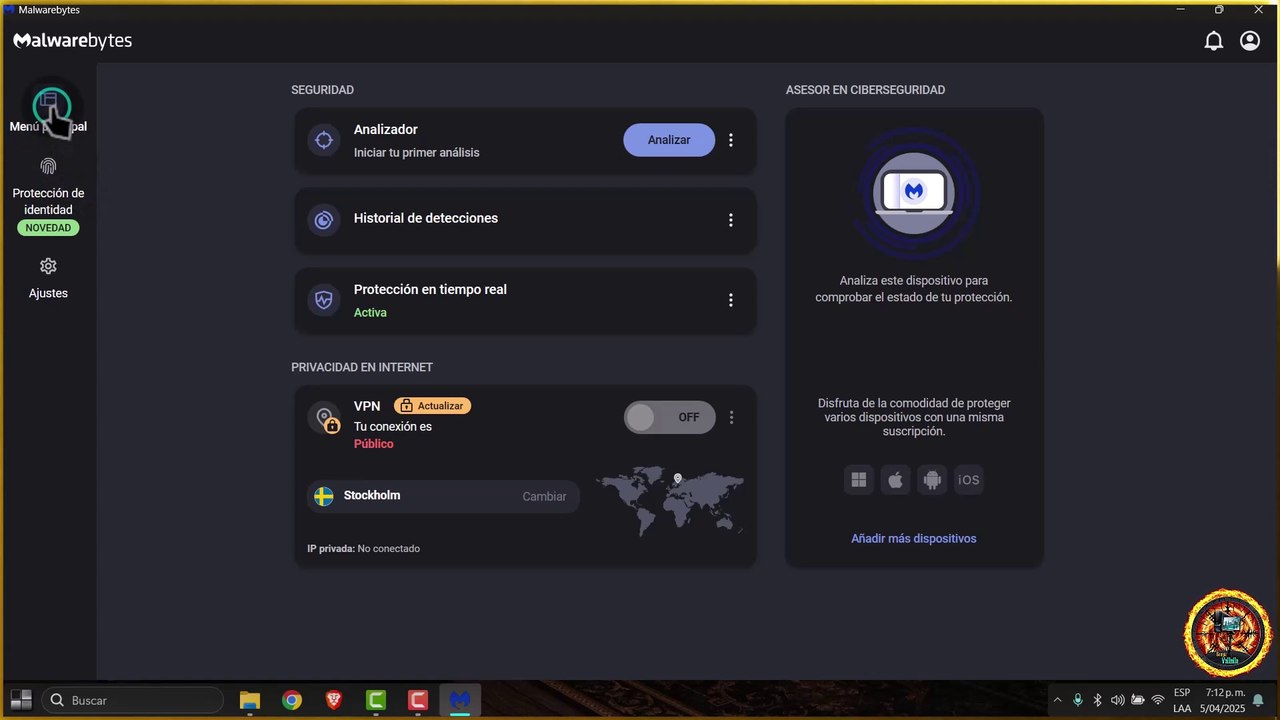Click the Menú principal dashboard icon
This screenshot has height=720, width=1280.
point(48,103)
